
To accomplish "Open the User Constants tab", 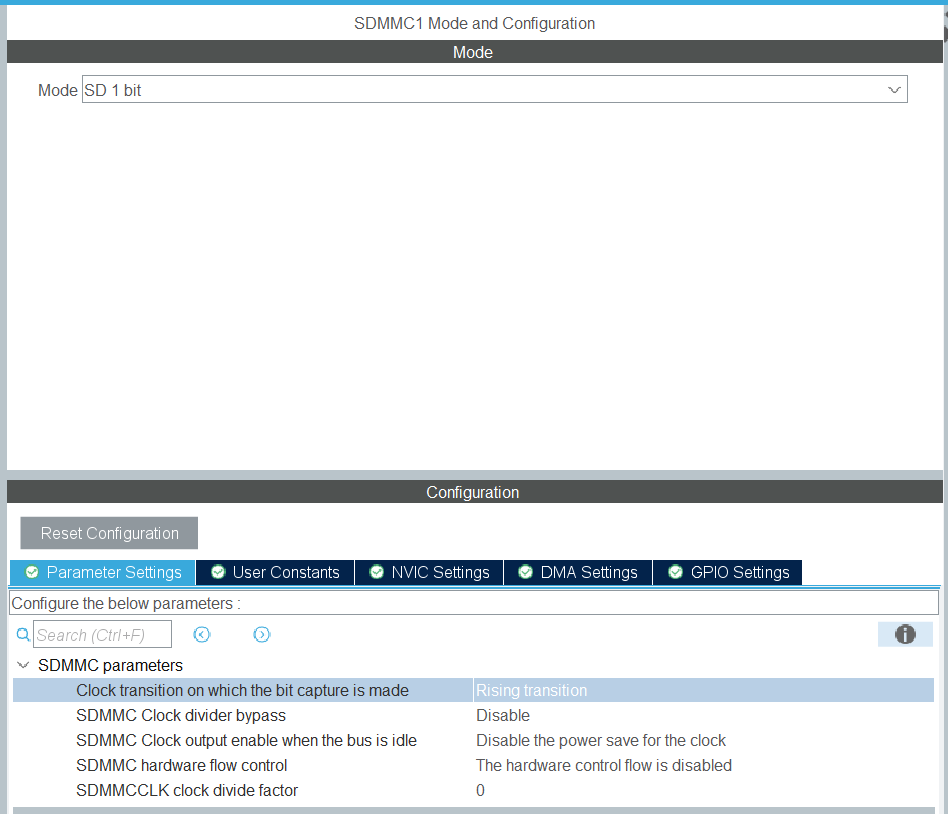I will point(276,572).
